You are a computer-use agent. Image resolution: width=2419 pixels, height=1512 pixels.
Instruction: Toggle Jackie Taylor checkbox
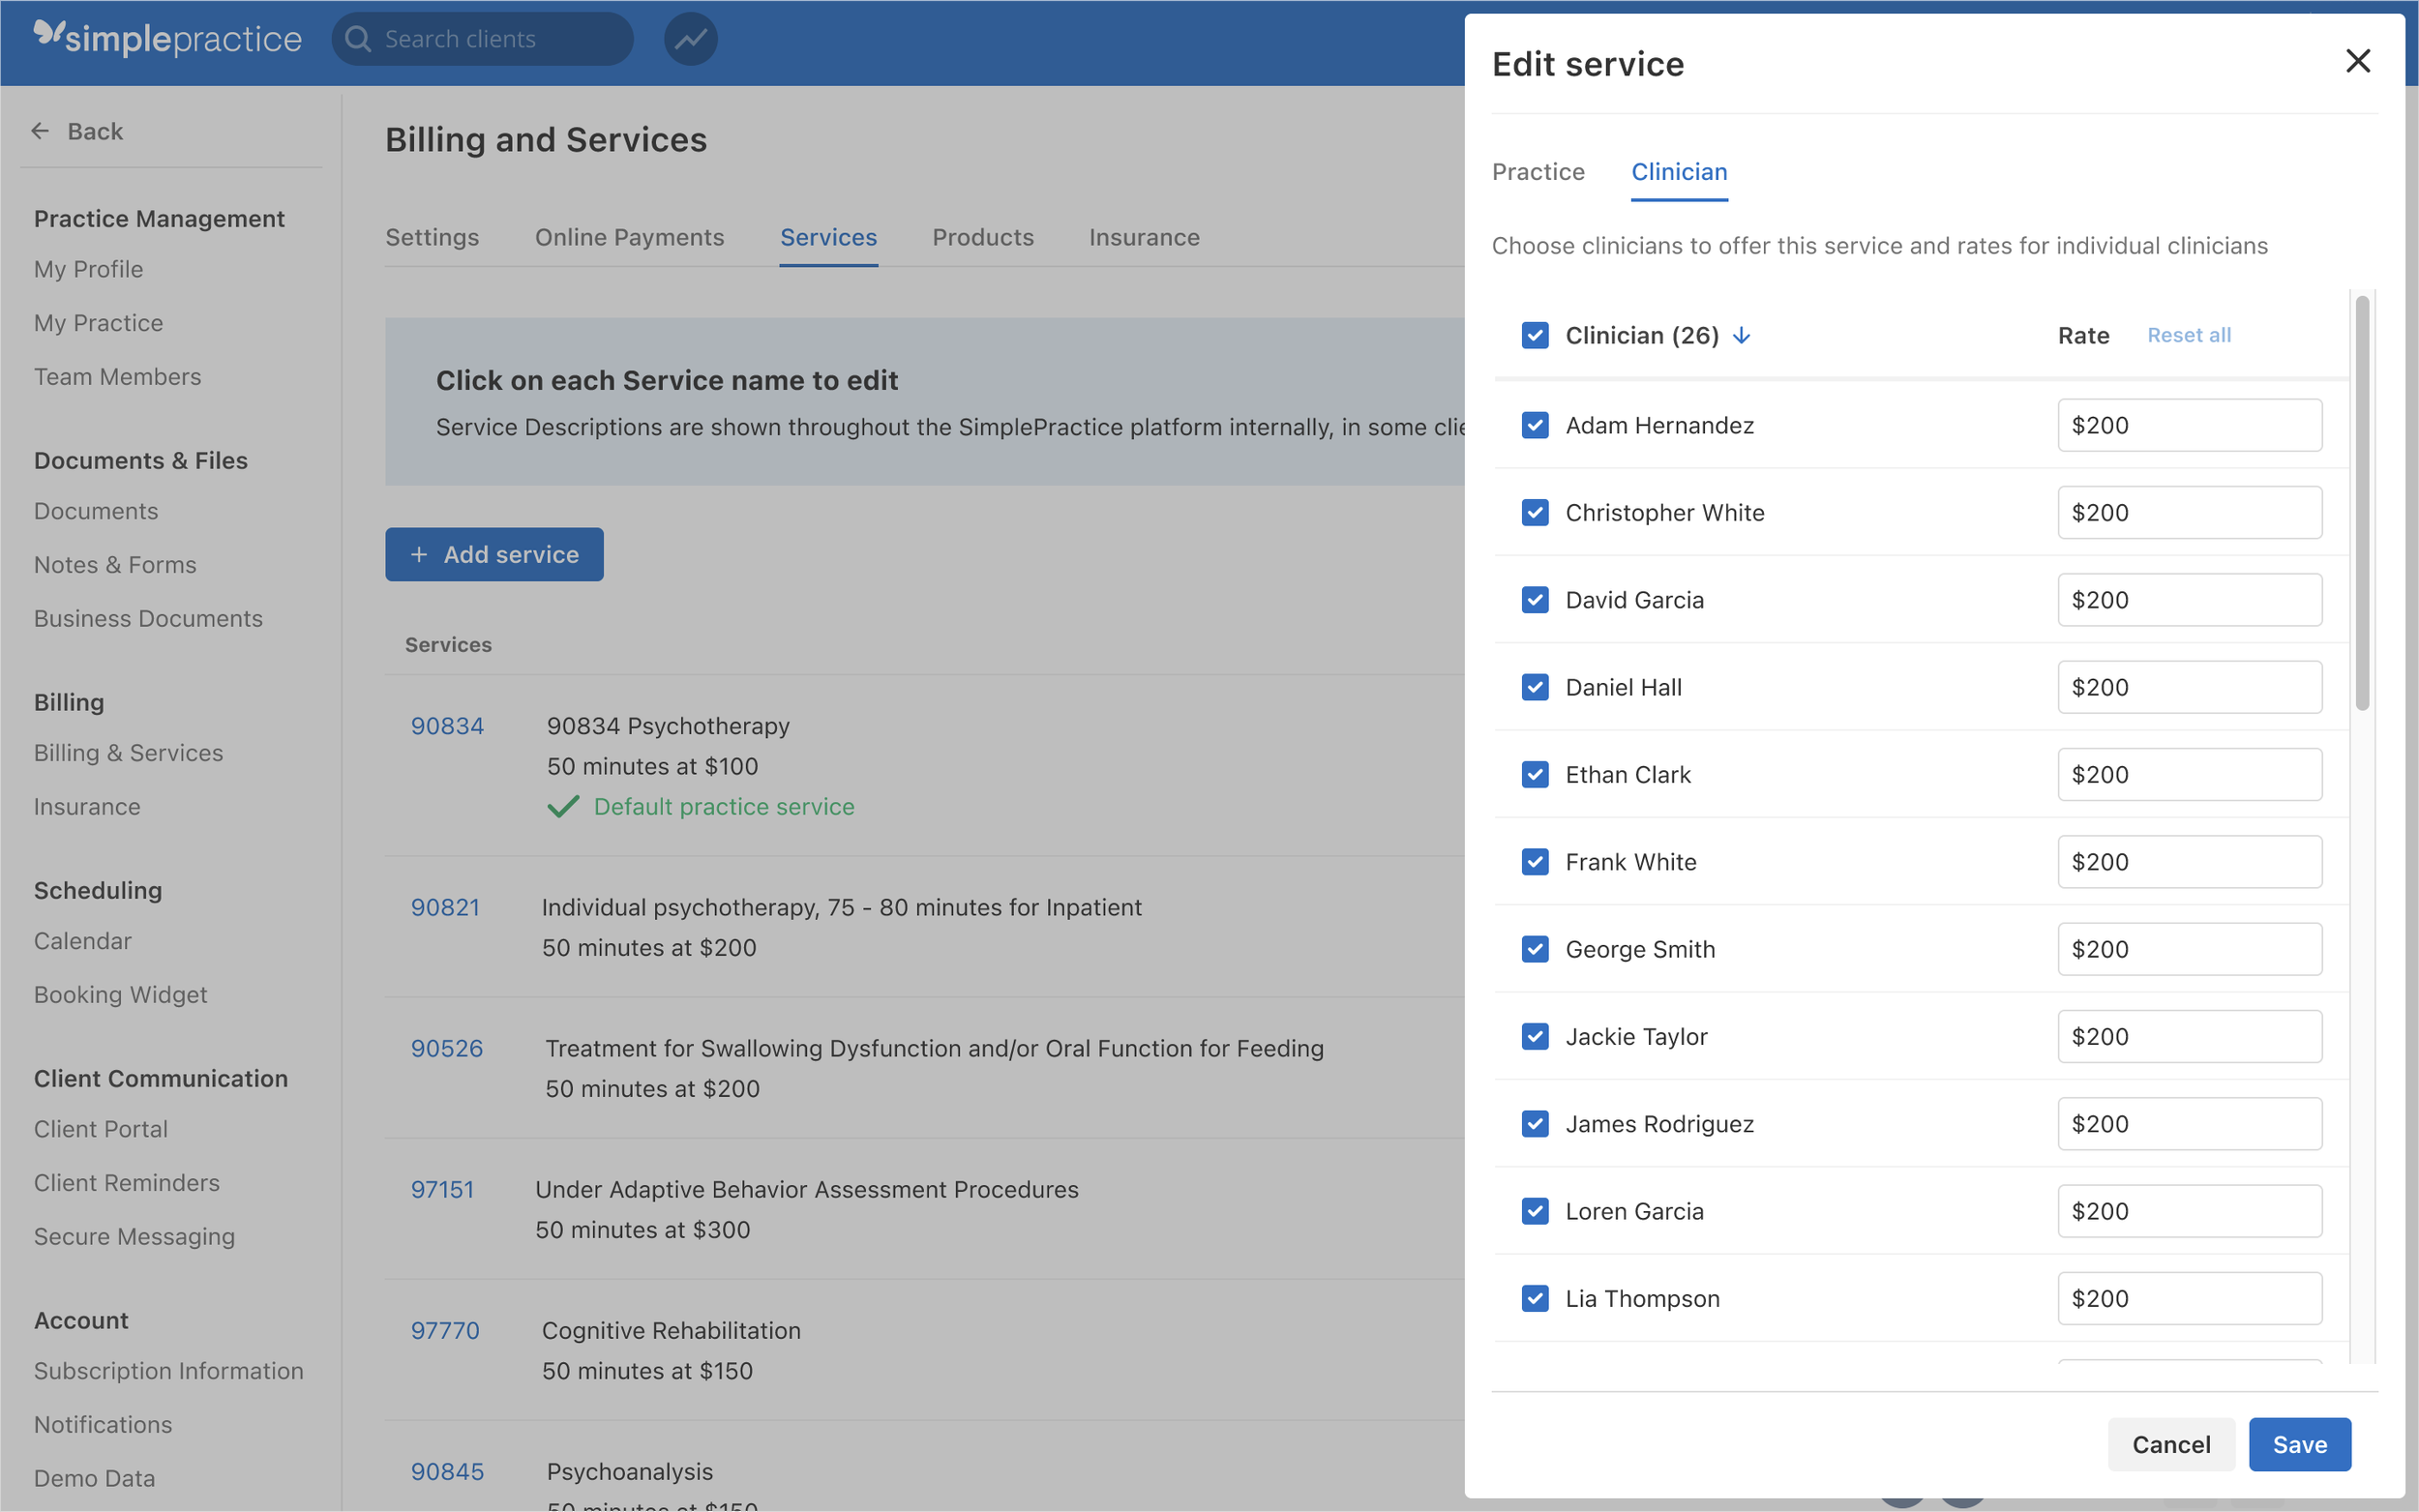coord(1535,1036)
